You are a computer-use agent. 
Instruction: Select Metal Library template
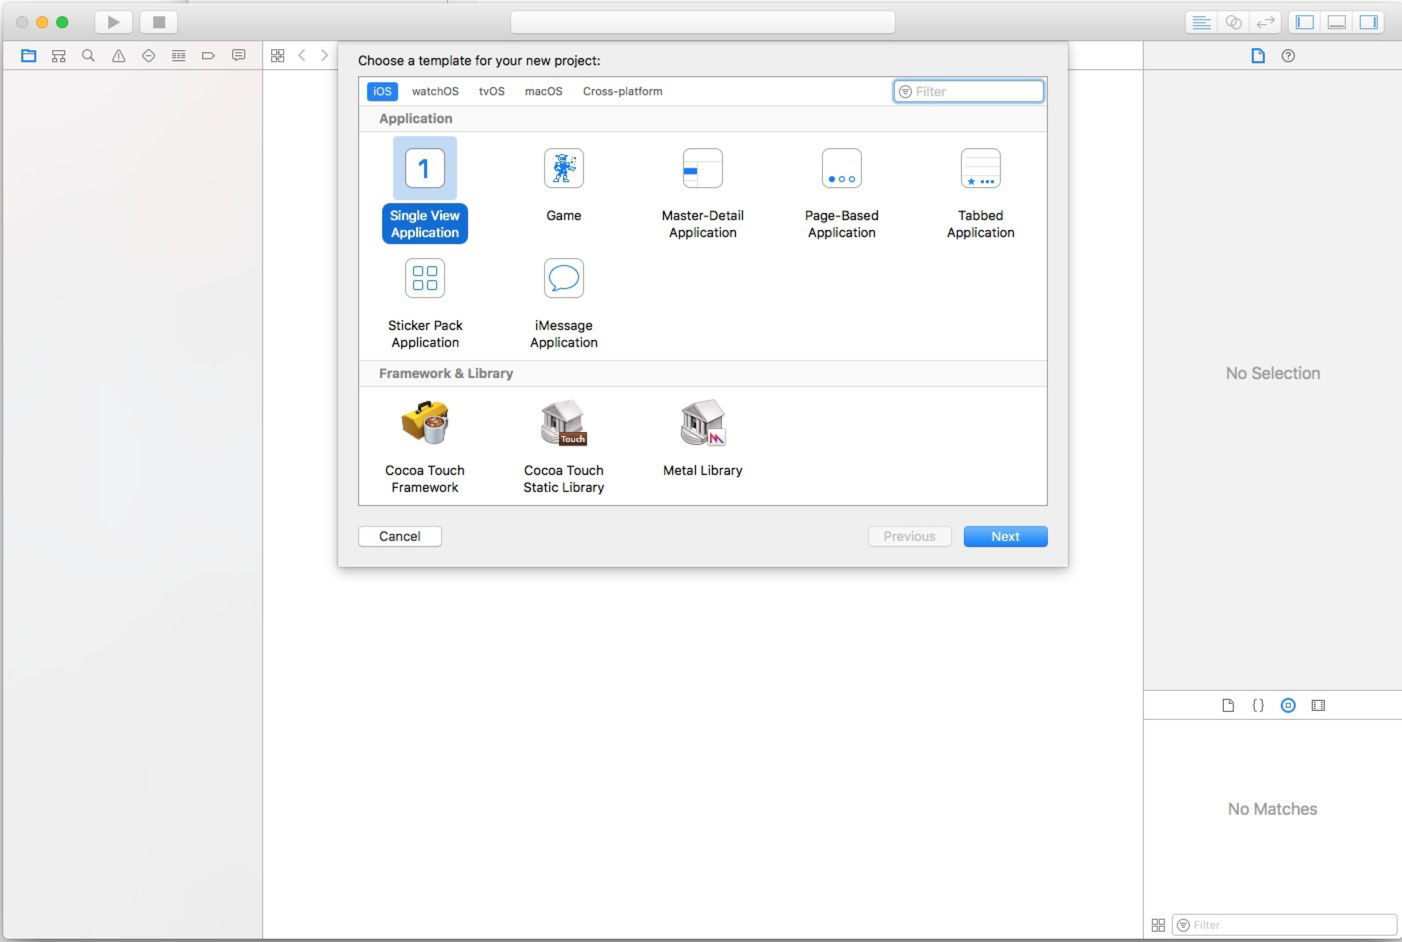click(703, 438)
